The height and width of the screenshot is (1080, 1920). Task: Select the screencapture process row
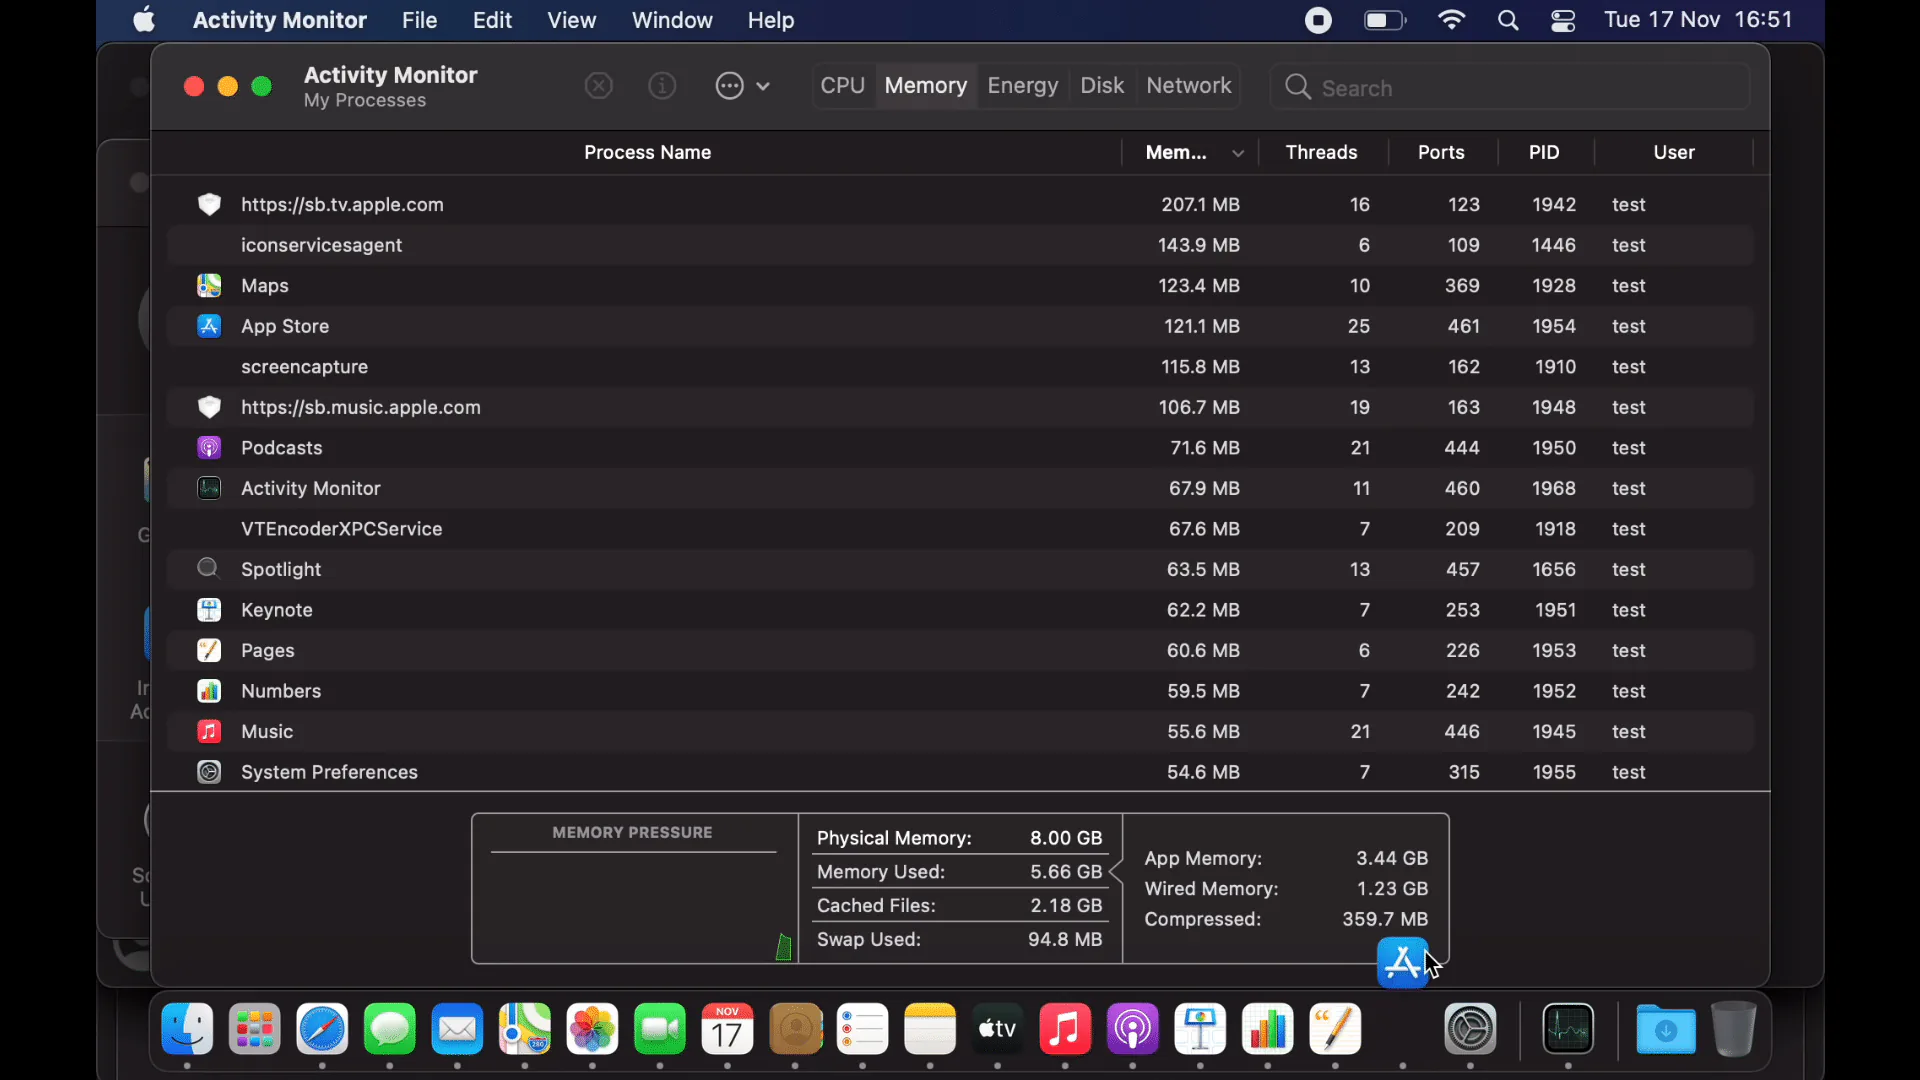[960, 367]
